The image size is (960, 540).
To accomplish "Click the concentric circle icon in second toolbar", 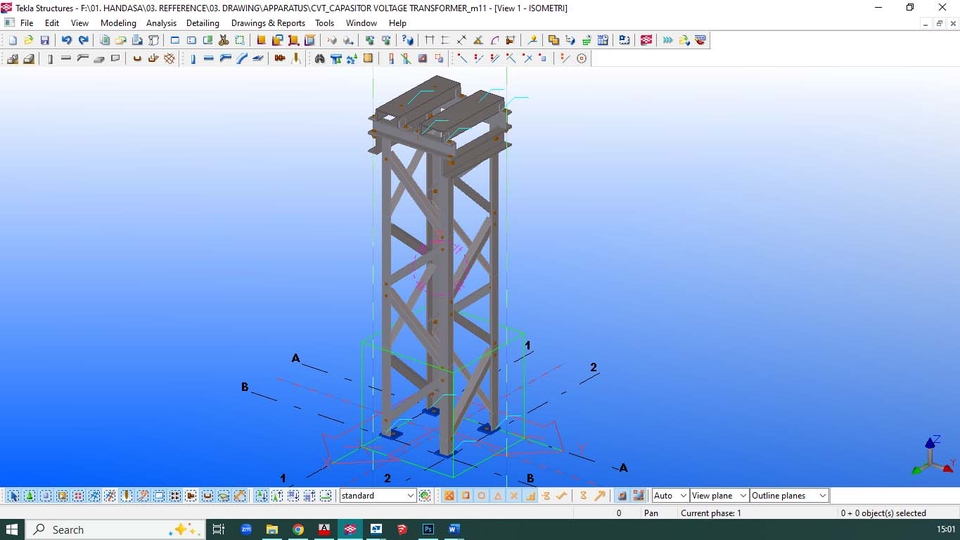I will (x=582, y=59).
